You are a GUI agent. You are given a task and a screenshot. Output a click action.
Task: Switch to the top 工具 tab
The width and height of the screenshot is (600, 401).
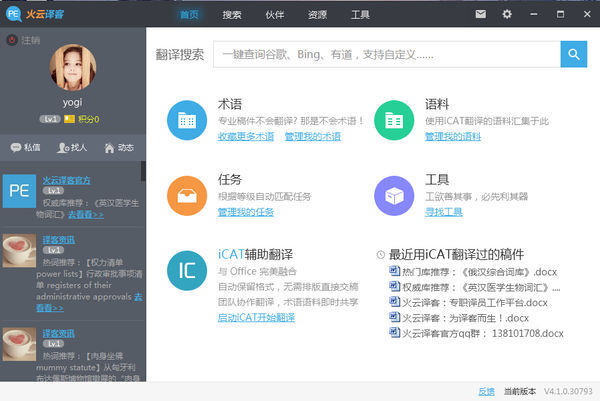click(360, 15)
